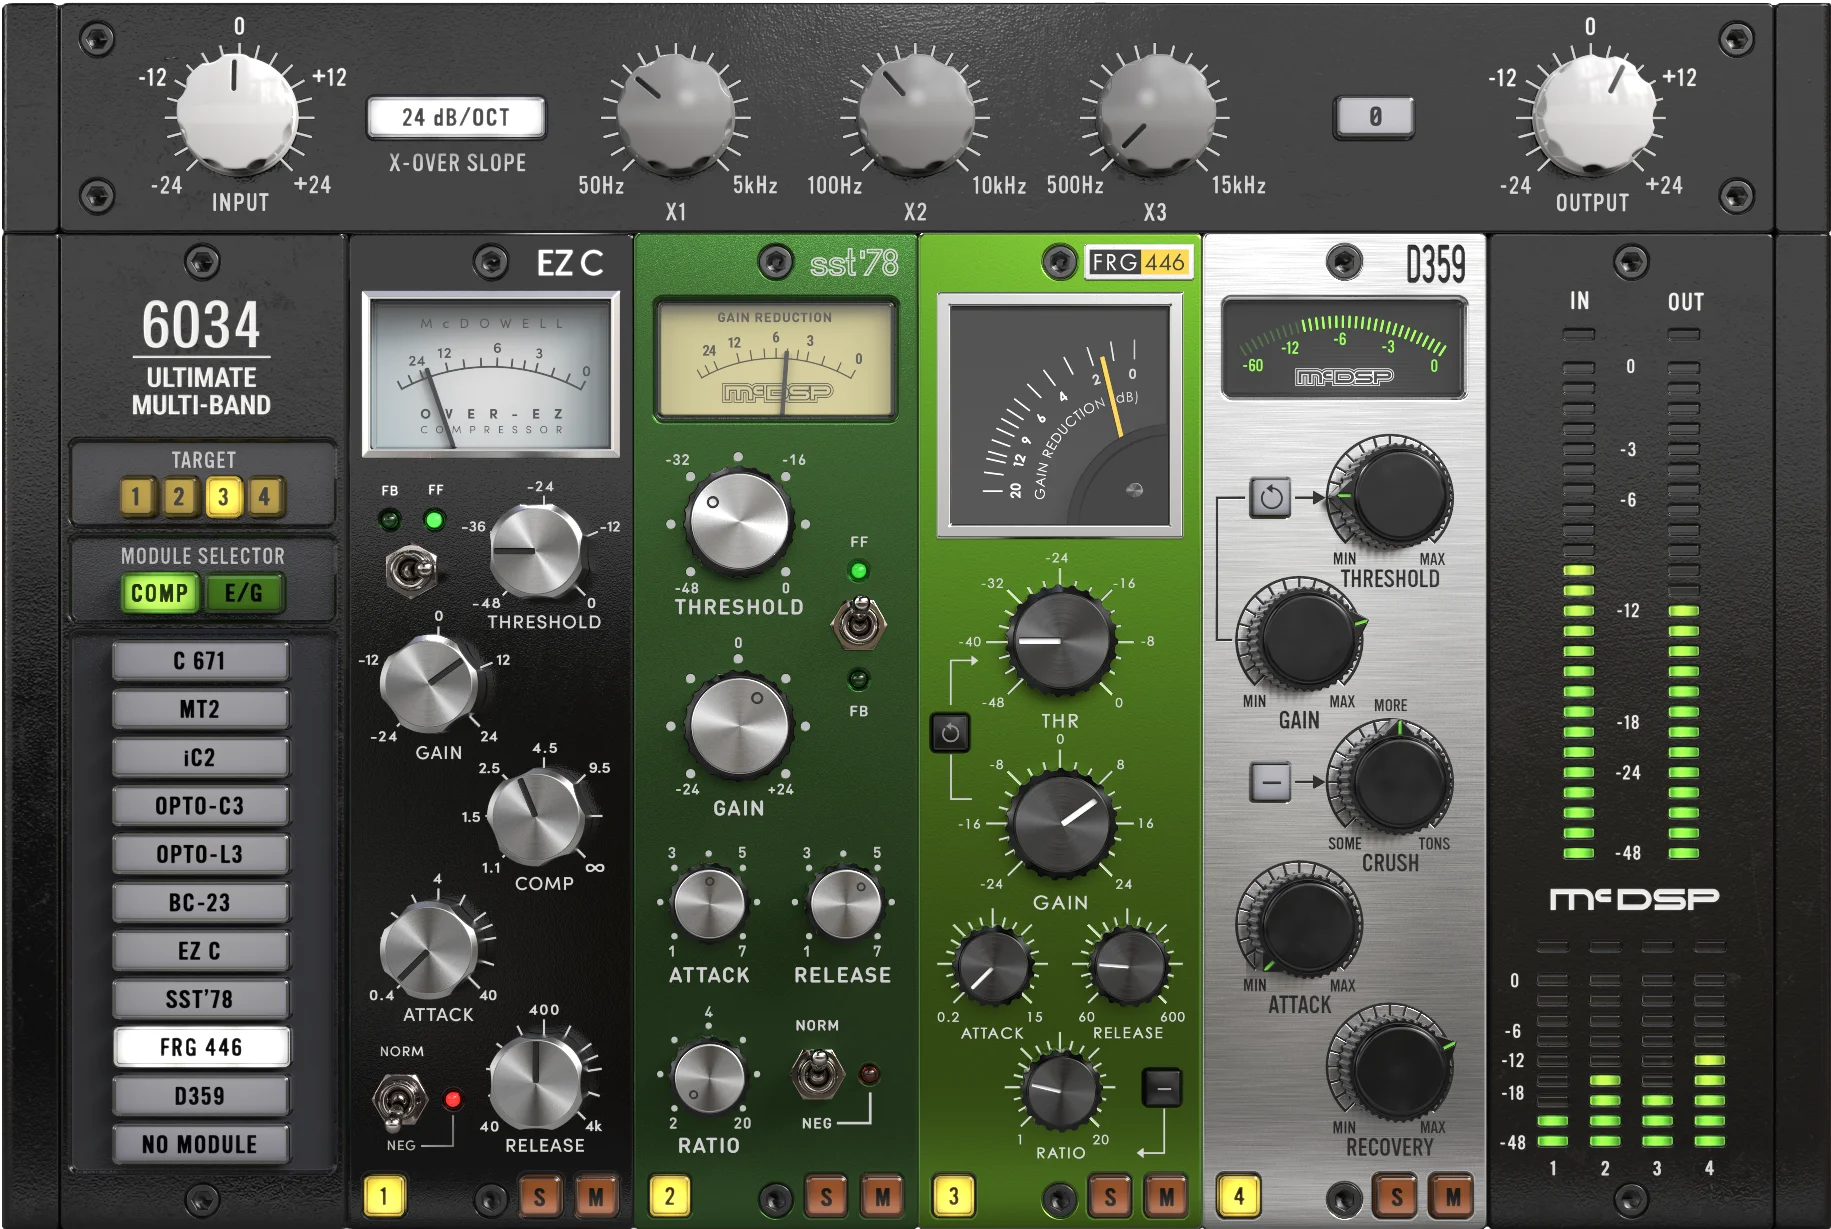The height and width of the screenshot is (1229, 1831).
Task: Click the sst'78 THRESHOLD knob
Action: coord(738,523)
